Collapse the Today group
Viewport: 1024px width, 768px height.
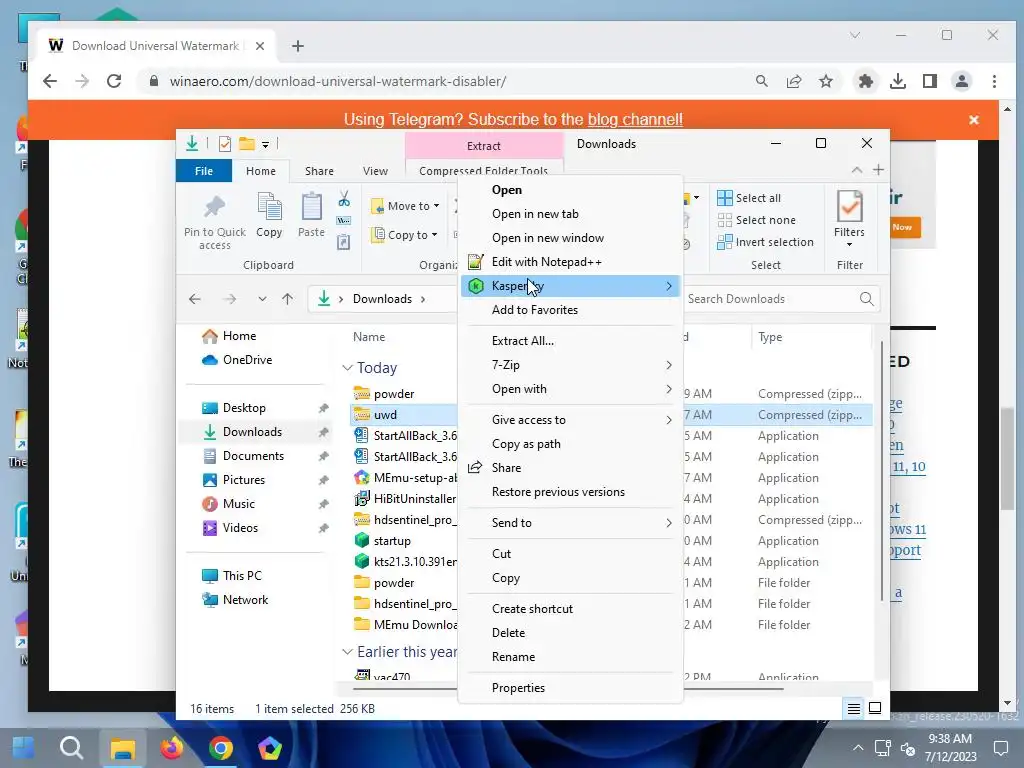(347, 368)
